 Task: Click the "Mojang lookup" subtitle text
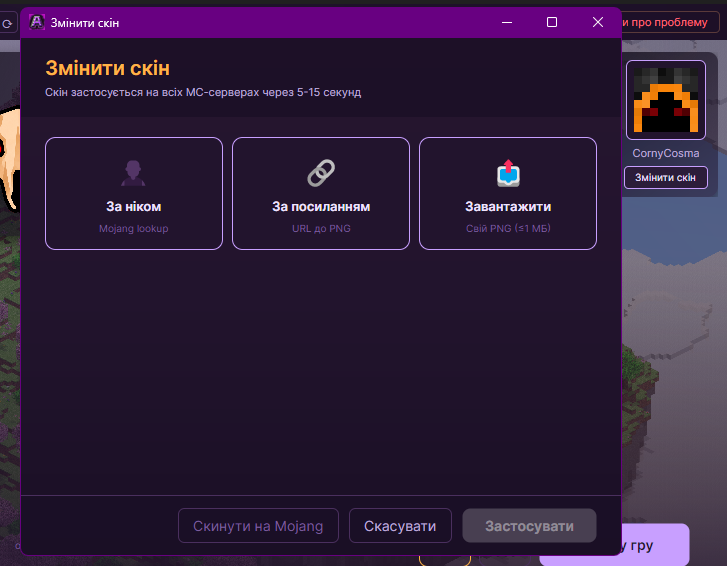click(134, 229)
